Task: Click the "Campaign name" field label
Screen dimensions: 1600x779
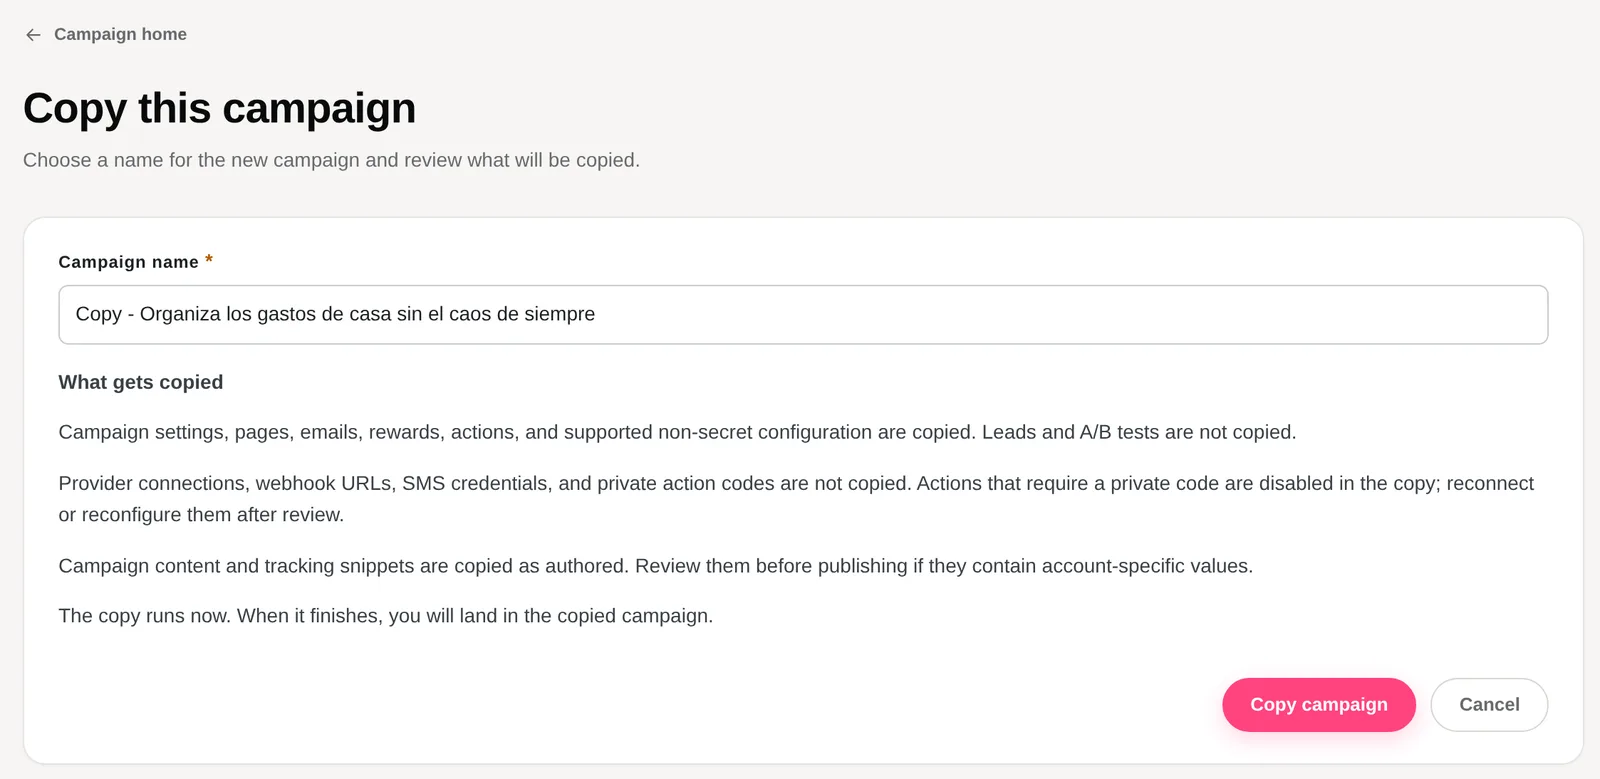Action: coord(129,262)
